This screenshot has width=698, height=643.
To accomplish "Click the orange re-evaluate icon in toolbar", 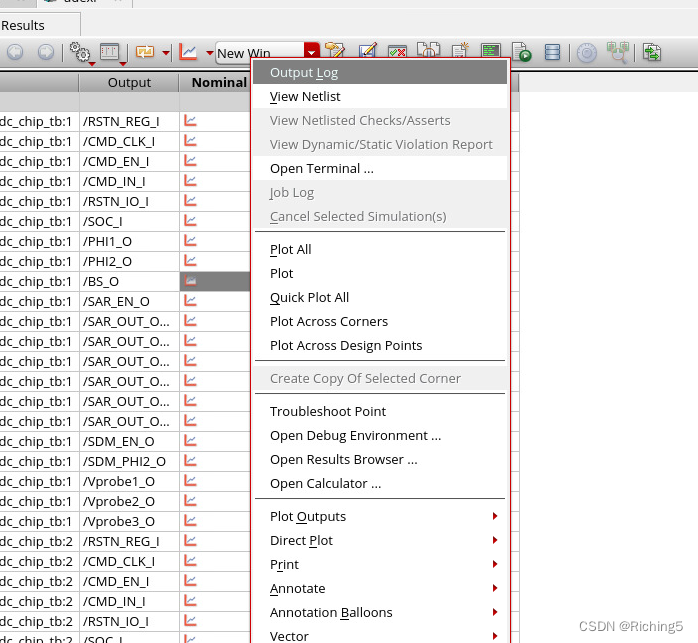I will (x=145, y=52).
